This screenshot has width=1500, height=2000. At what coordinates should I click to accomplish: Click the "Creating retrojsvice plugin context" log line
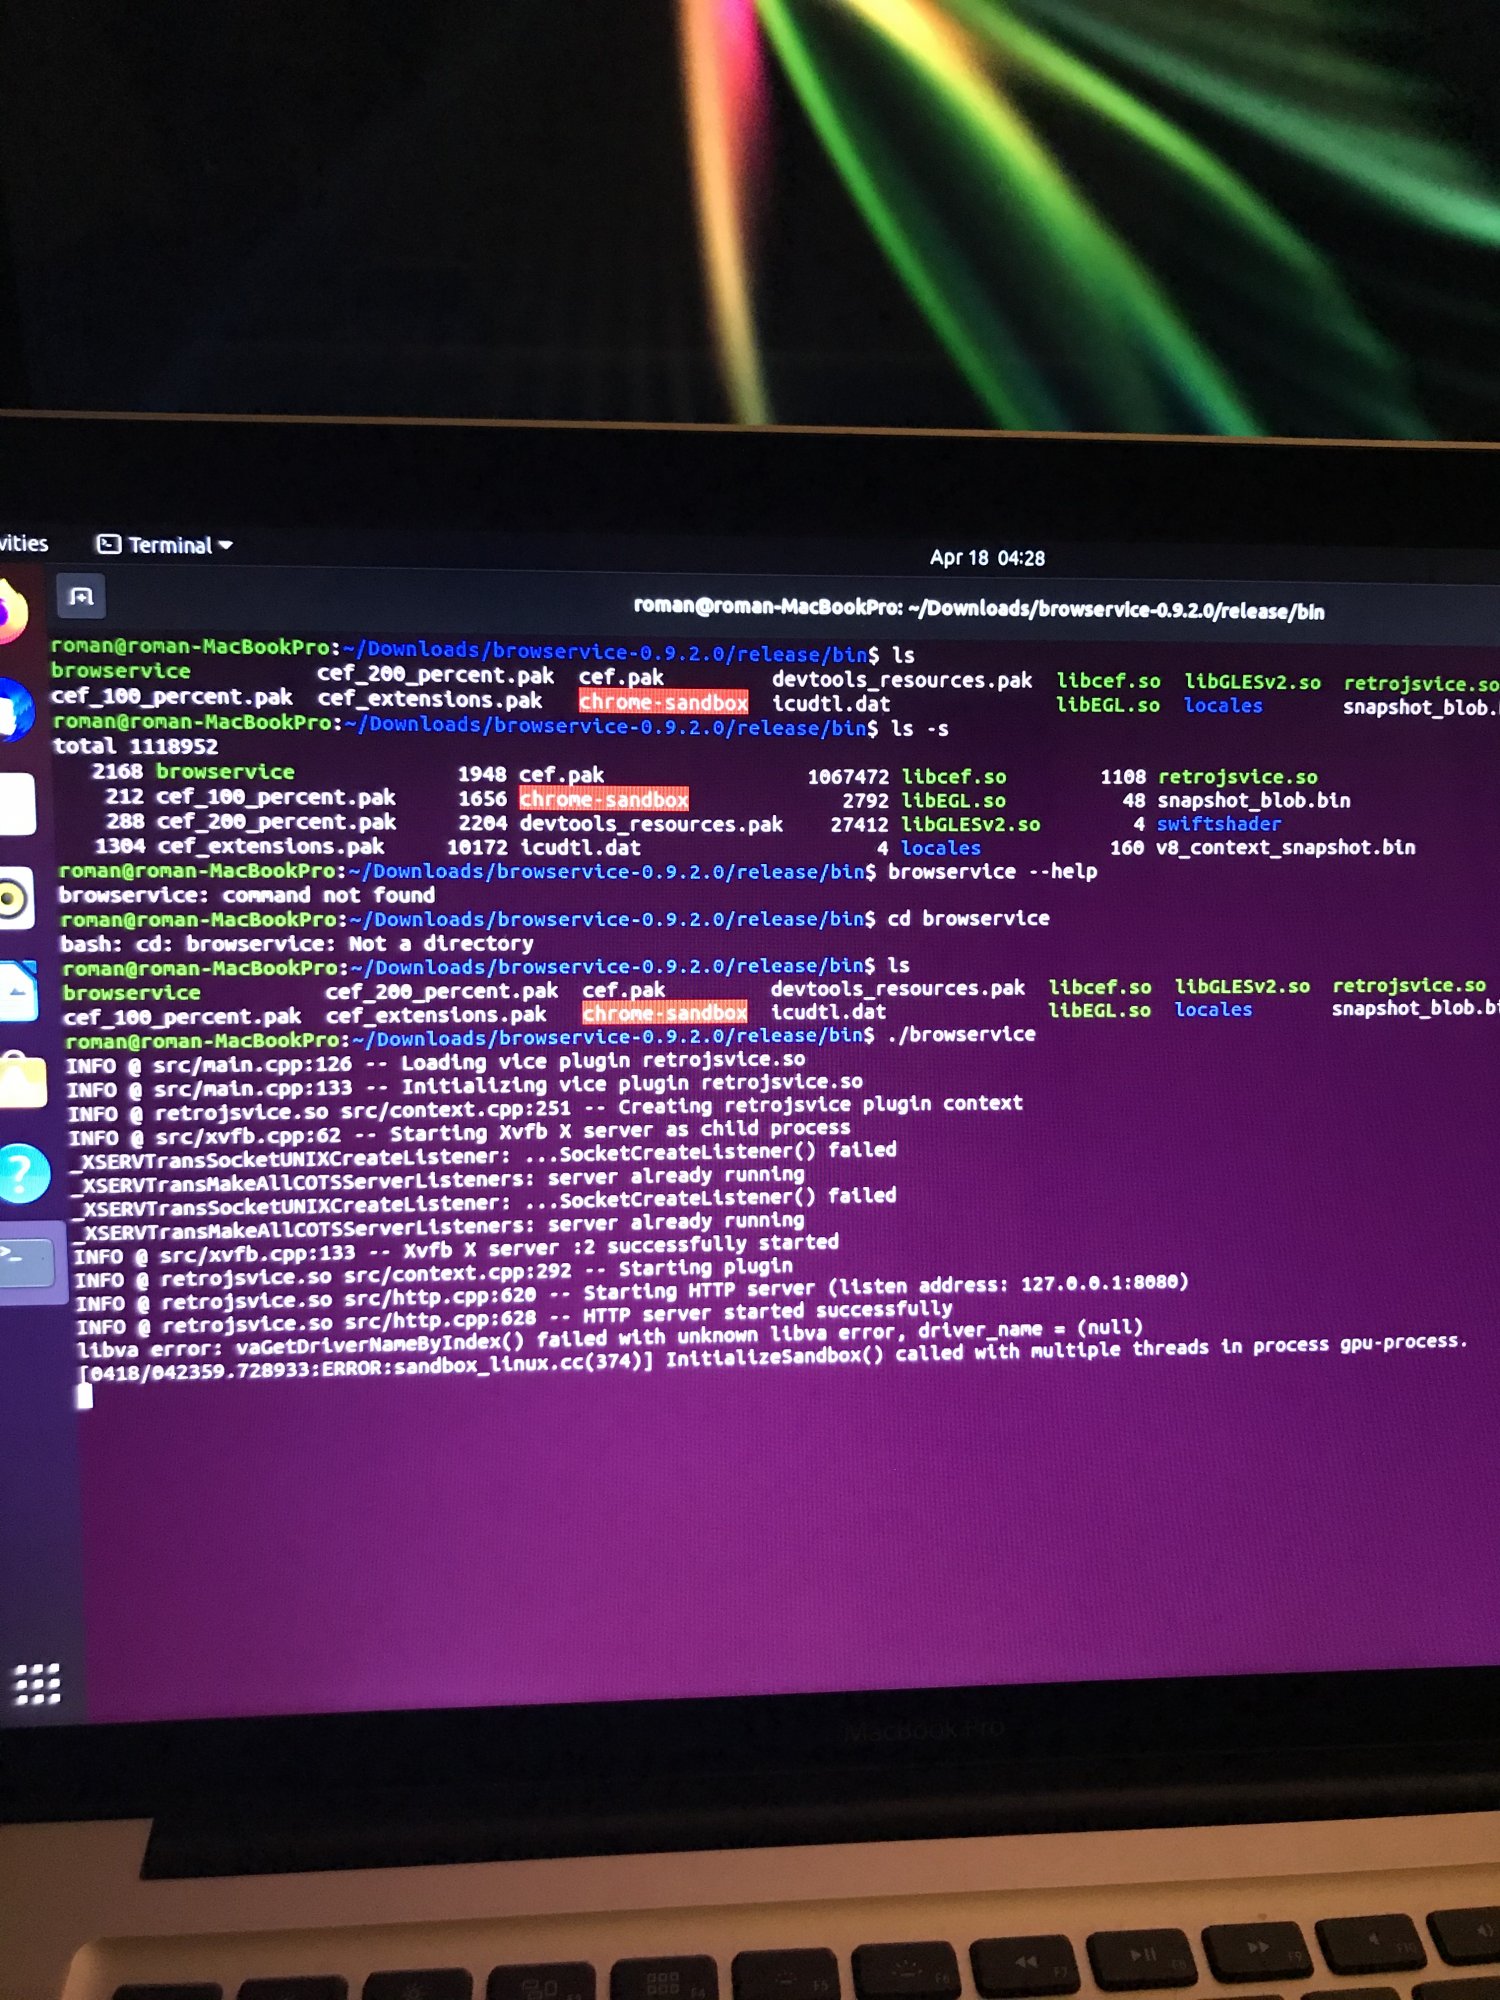tap(546, 1109)
